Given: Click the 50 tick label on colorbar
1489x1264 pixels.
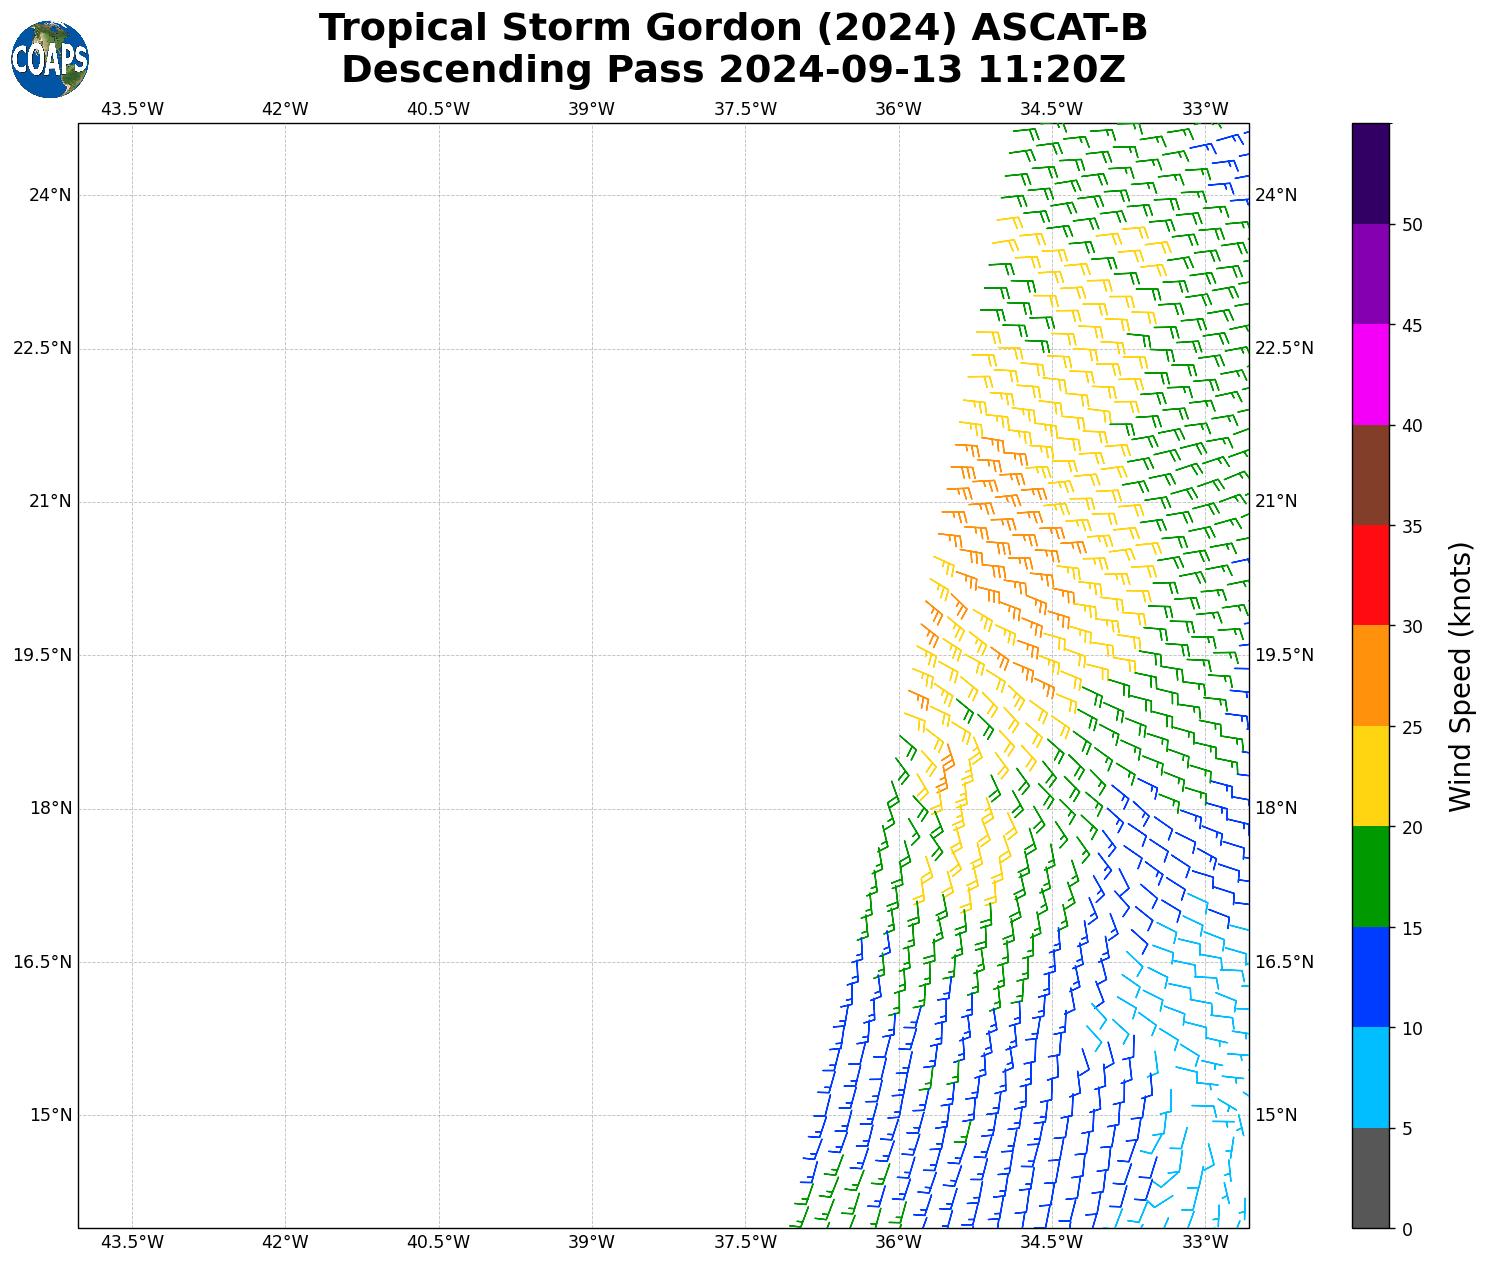Looking at the screenshot, I should (x=1412, y=225).
